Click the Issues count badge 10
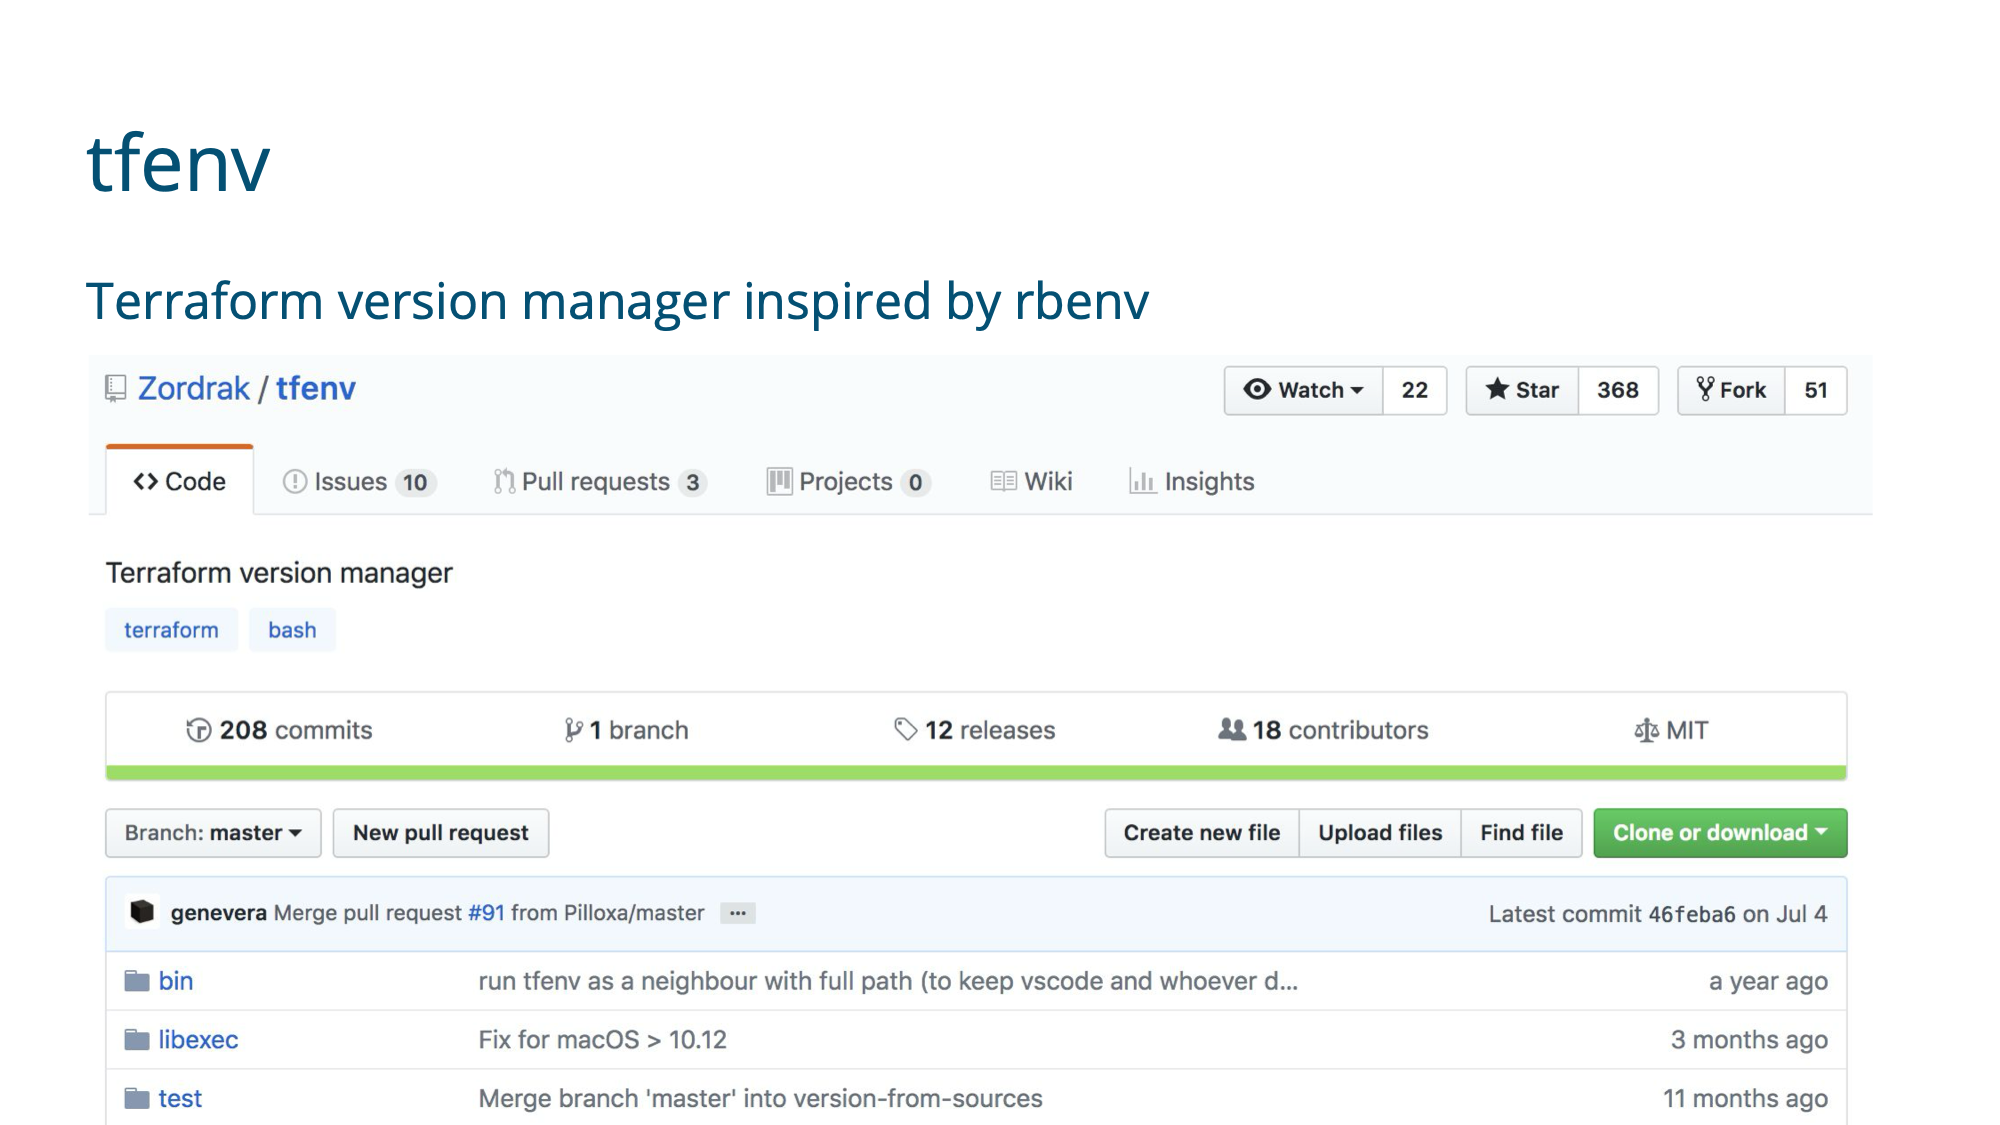Image resolution: width=2000 pixels, height=1125 pixels. click(x=415, y=483)
